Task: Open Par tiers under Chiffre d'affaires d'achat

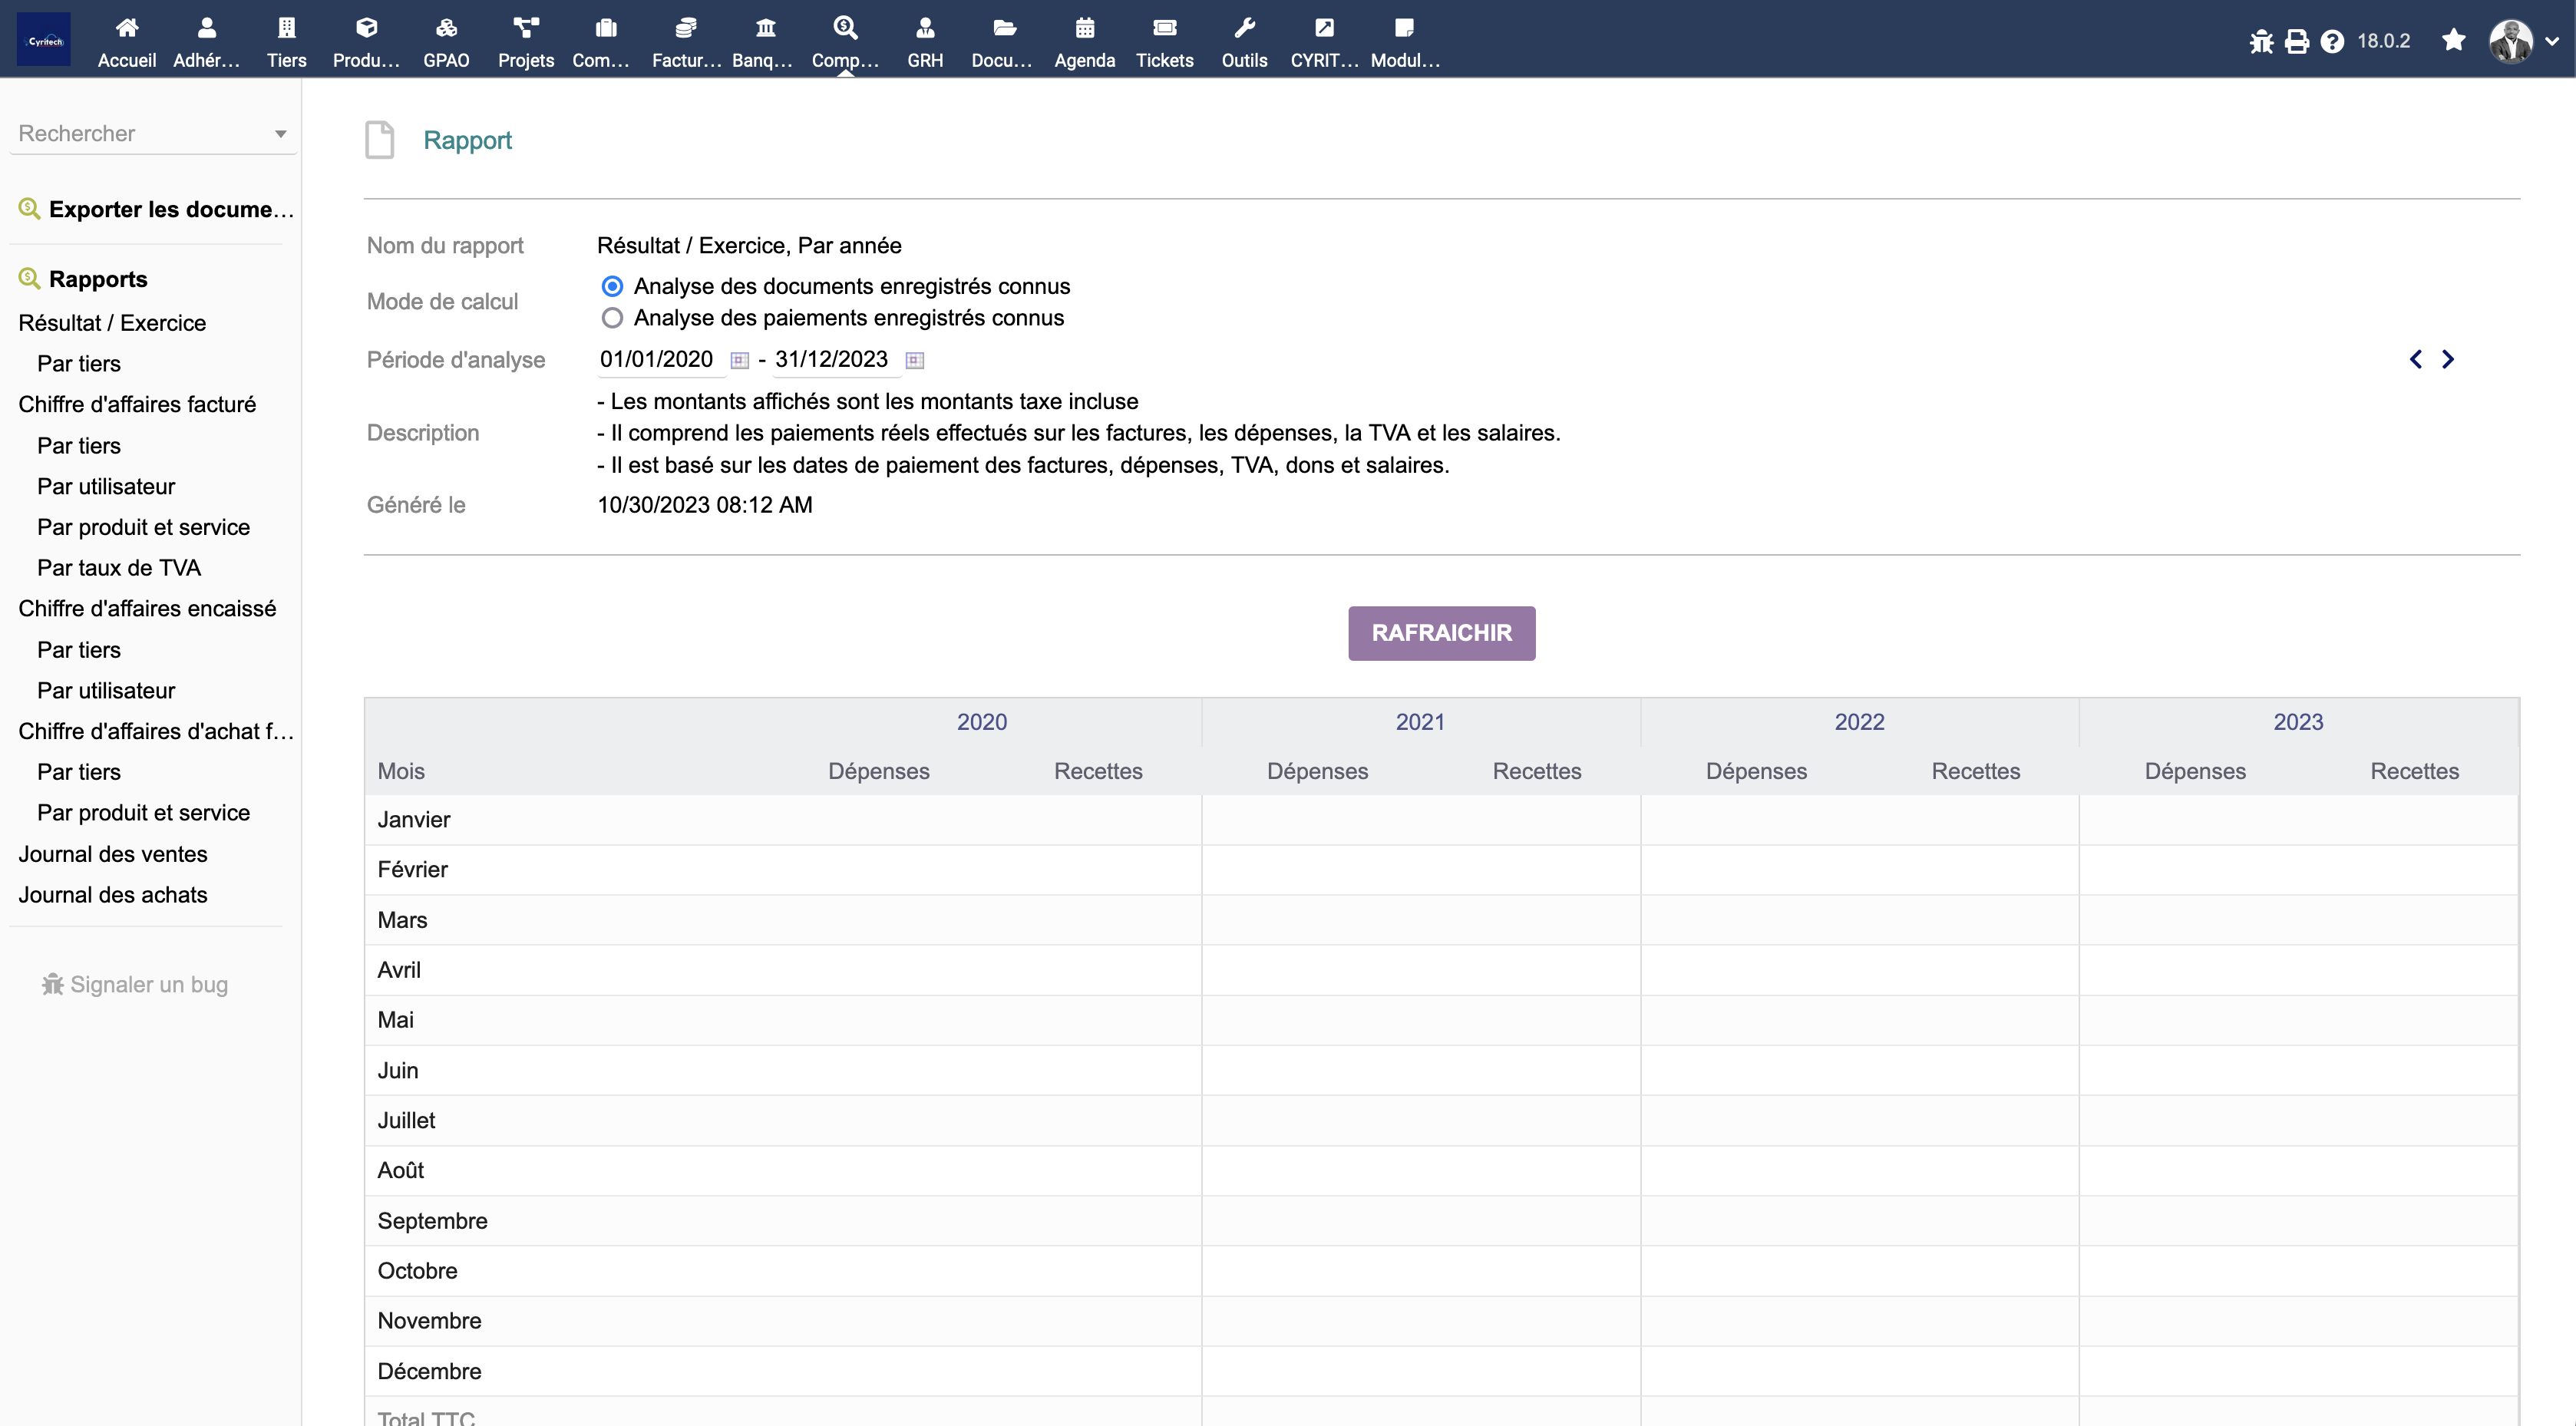Action: click(x=79, y=772)
